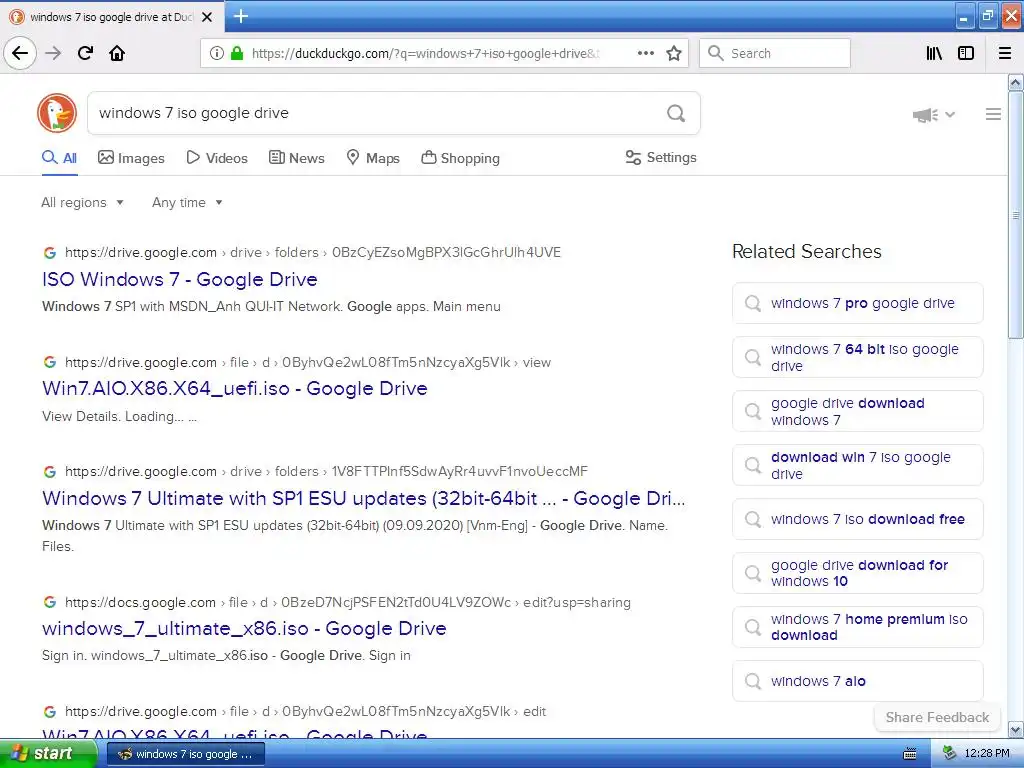The image size is (1024, 768).
Task: Toggle the sidebar view icon
Action: pos(966,53)
